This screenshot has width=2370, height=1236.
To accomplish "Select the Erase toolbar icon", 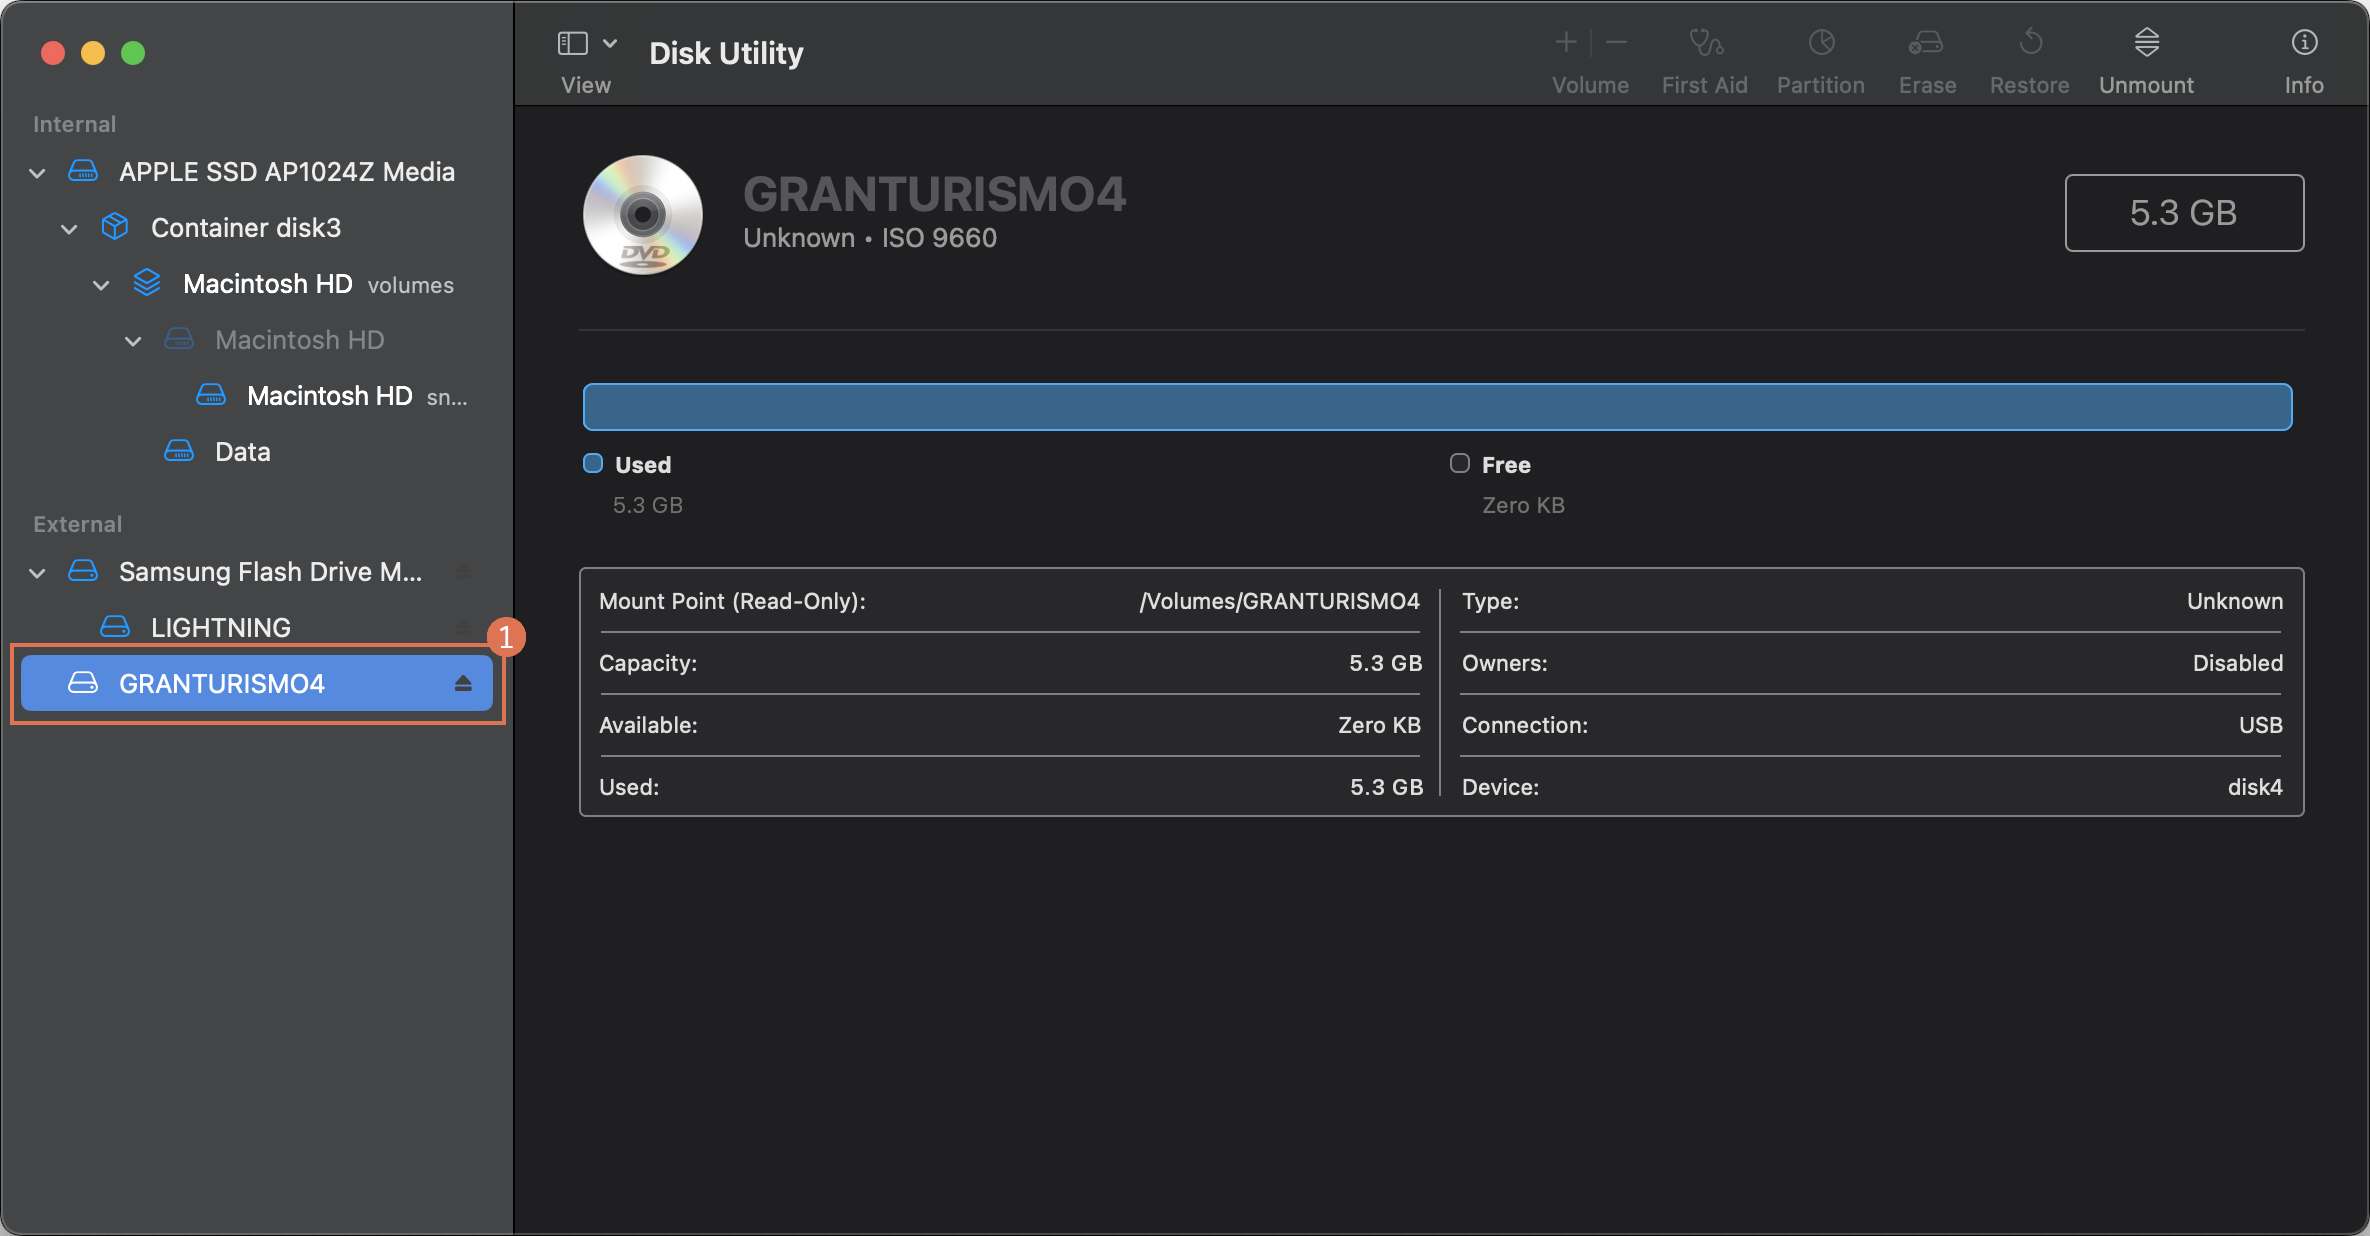I will point(1926,57).
